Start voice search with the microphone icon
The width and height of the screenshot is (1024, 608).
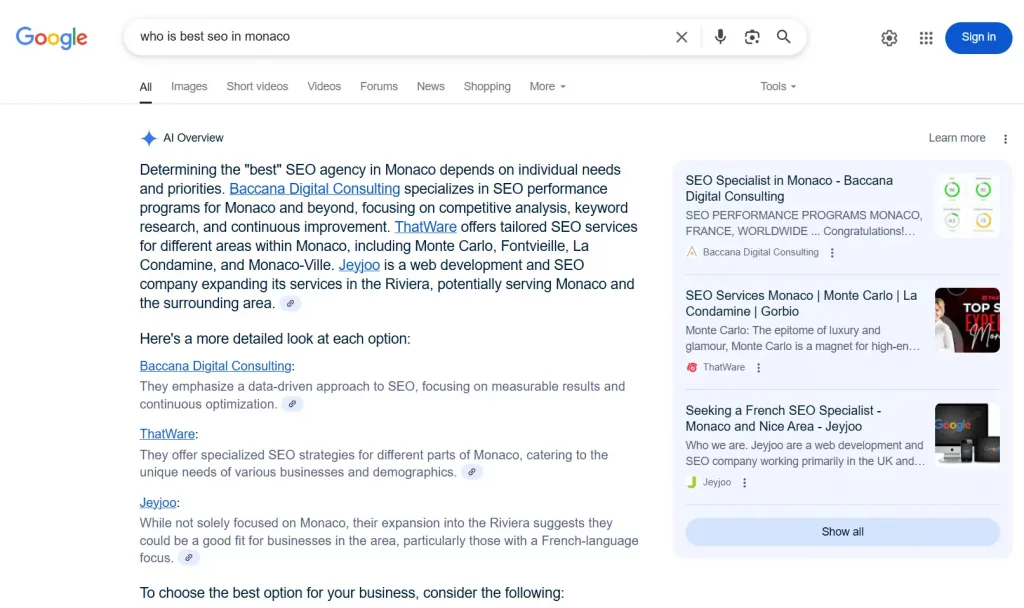[x=720, y=37]
